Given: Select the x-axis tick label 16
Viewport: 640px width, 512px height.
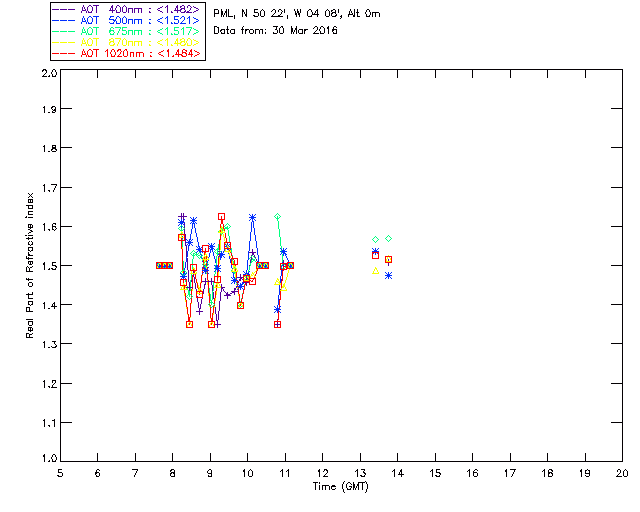Looking at the screenshot, I should (x=473, y=474).
